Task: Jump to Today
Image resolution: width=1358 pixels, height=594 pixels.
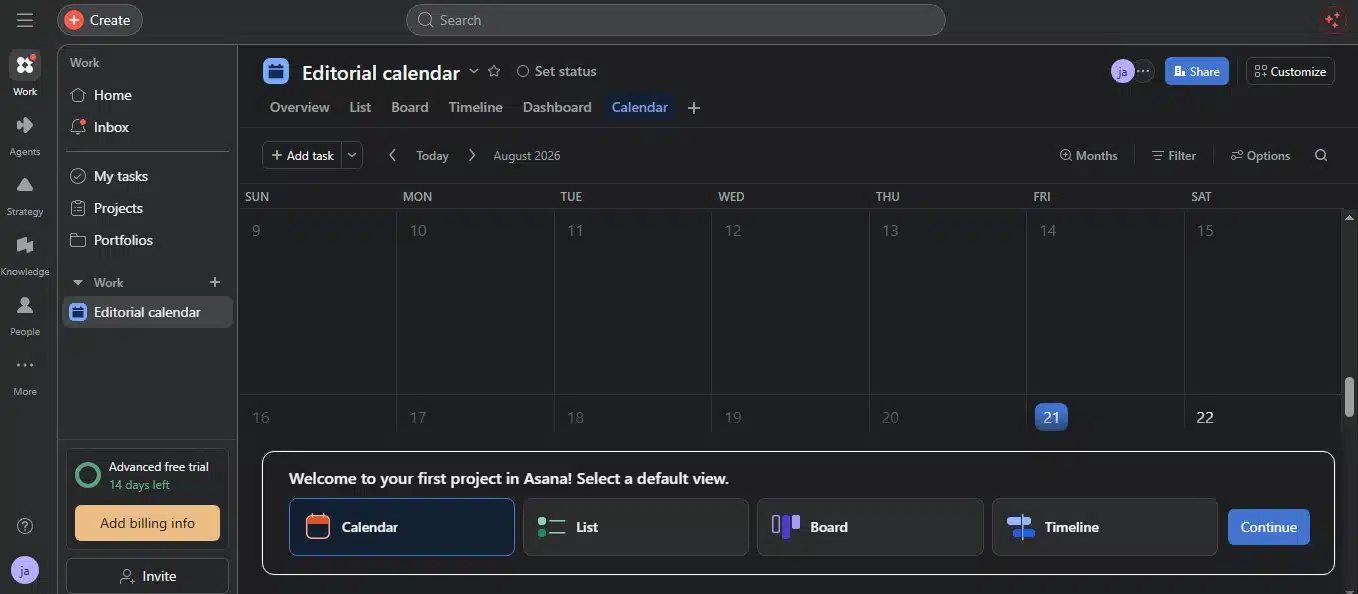Action: 432,155
